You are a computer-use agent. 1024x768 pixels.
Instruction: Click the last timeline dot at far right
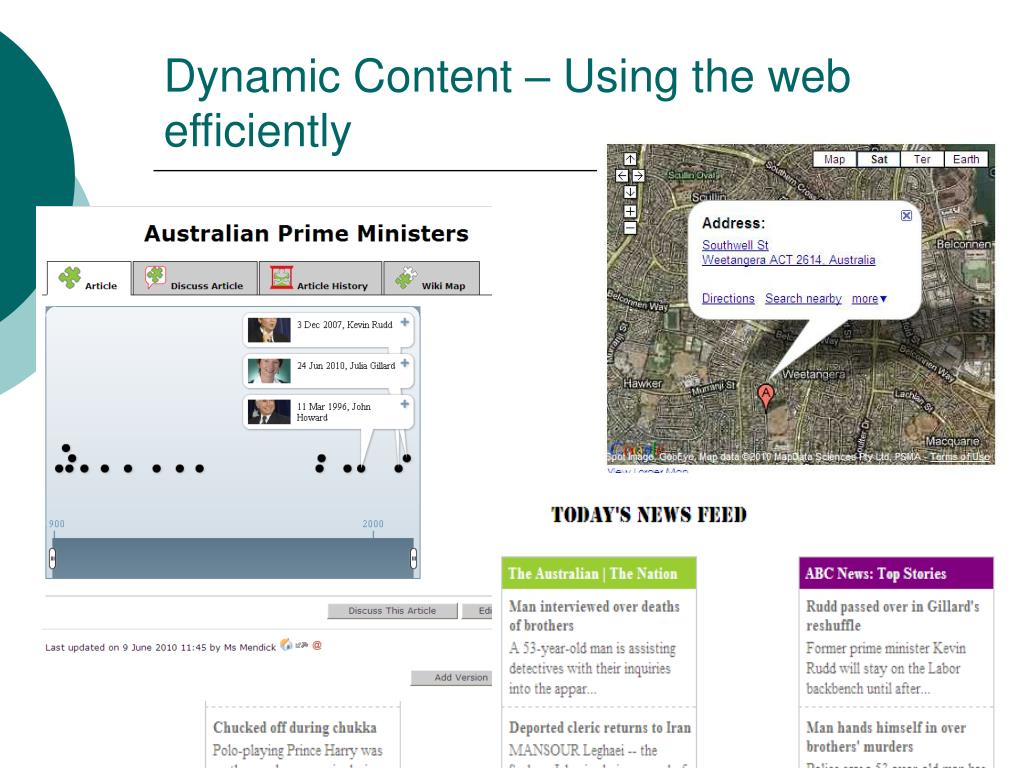407,458
